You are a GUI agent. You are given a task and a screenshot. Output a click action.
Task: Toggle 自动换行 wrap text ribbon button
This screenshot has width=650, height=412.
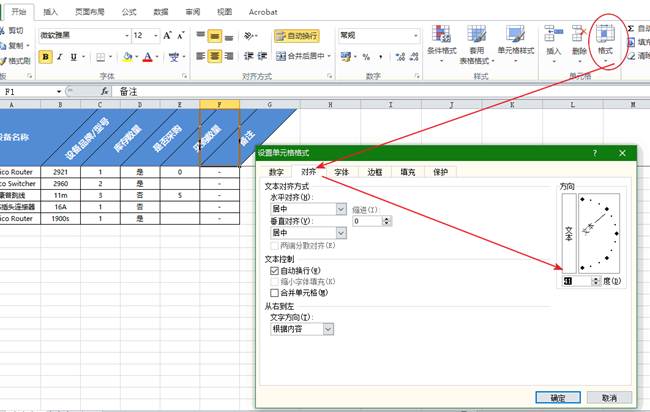(x=297, y=36)
